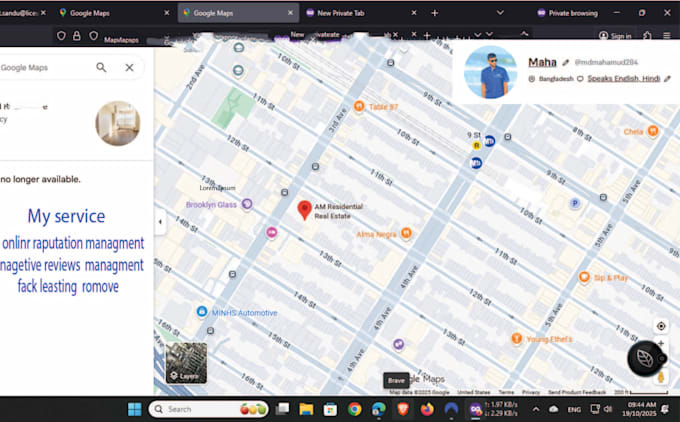Open the Privacy link in map footer
This screenshot has width=680, height=422.
(531, 392)
